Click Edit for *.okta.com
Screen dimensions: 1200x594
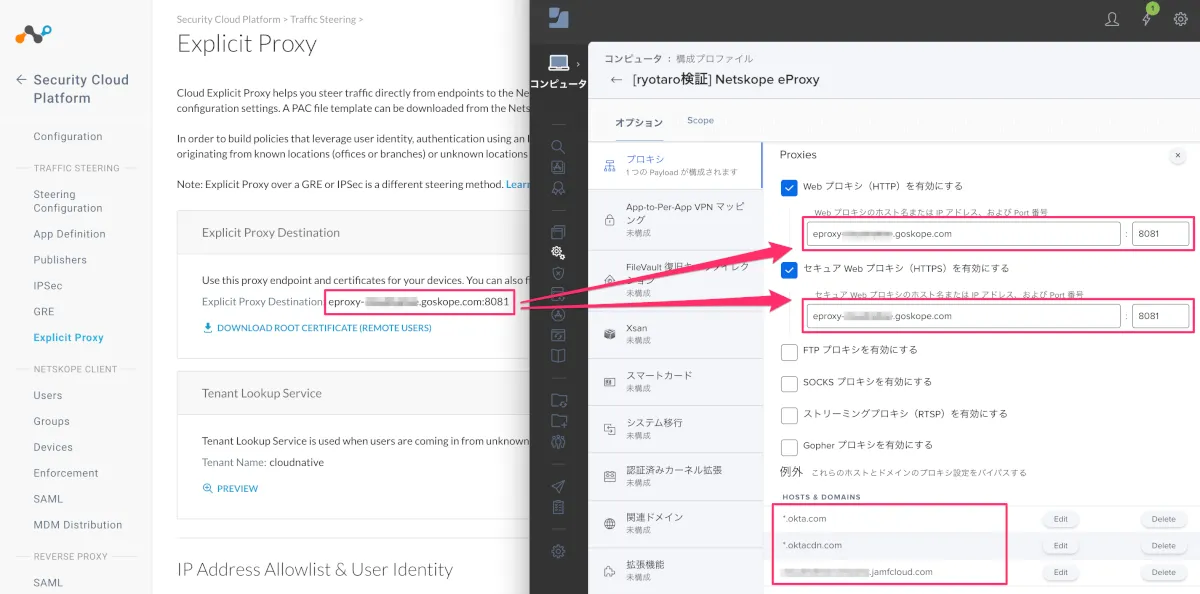[x=1061, y=519]
